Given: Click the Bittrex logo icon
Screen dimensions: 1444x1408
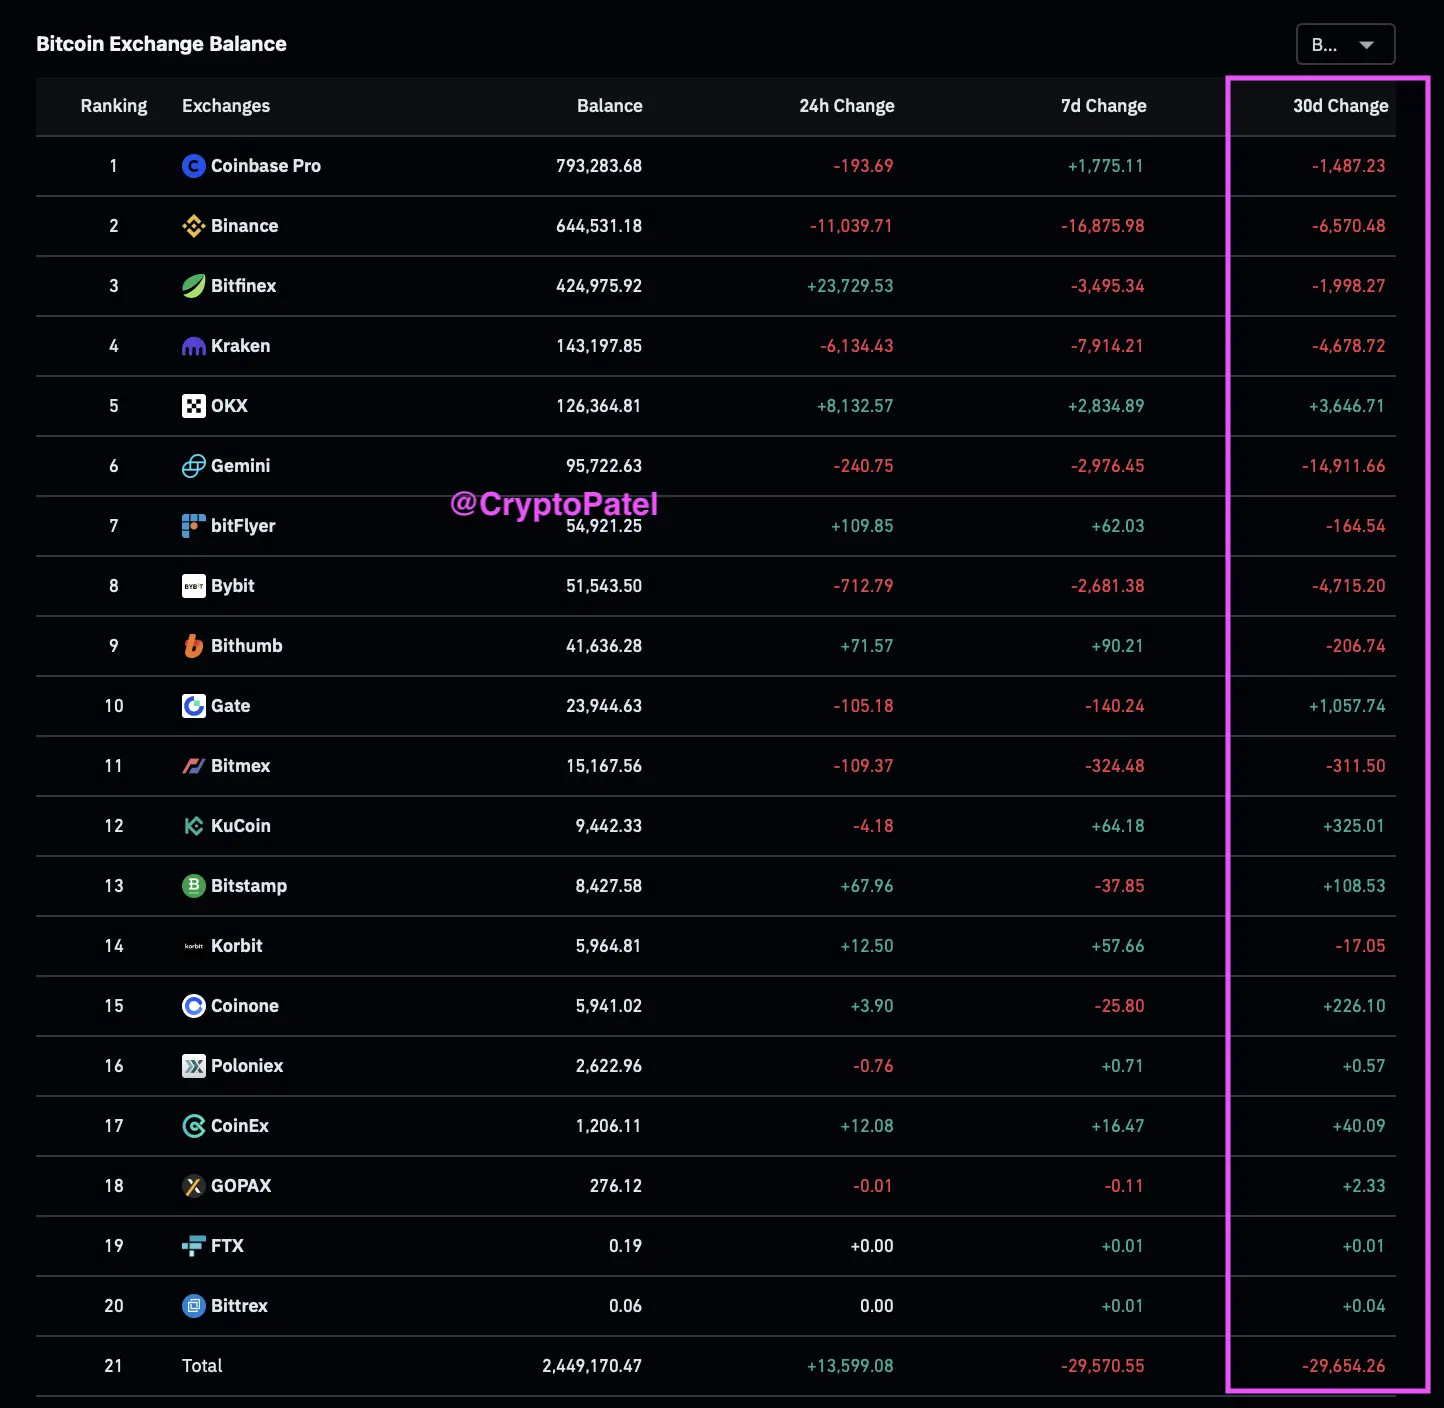Looking at the screenshot, I should [193, 1306].
